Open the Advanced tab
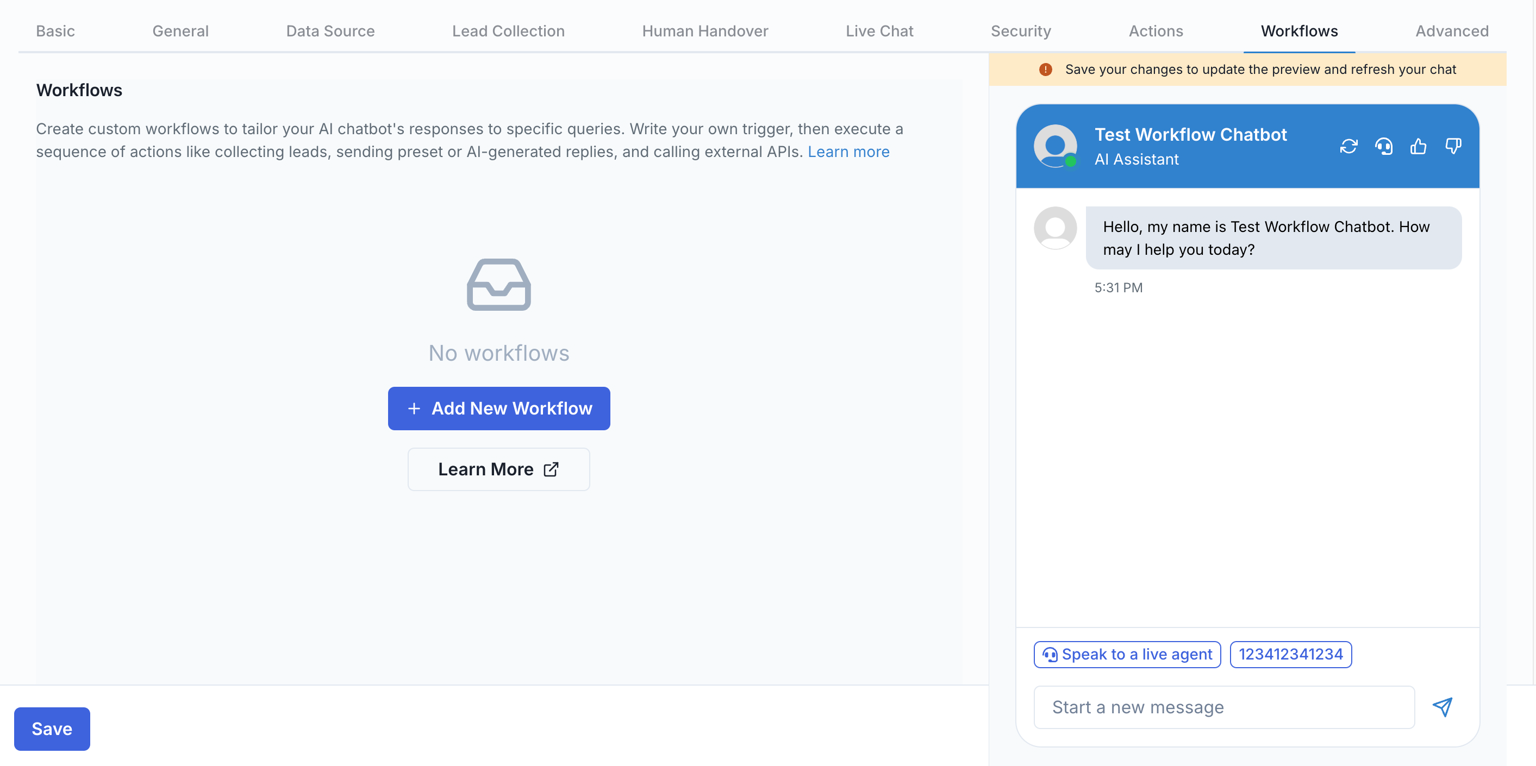 pyautogui.click(x=1451, y=31)
